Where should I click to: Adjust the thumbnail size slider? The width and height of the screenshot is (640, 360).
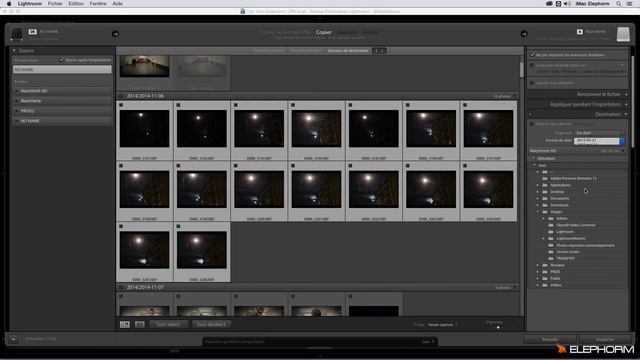(x=498, y=327)
